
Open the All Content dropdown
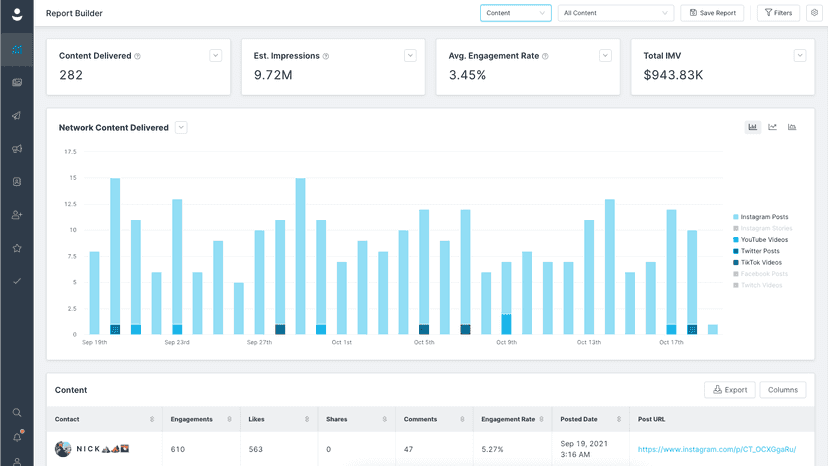pyautogui.click(x=616, y=13)
